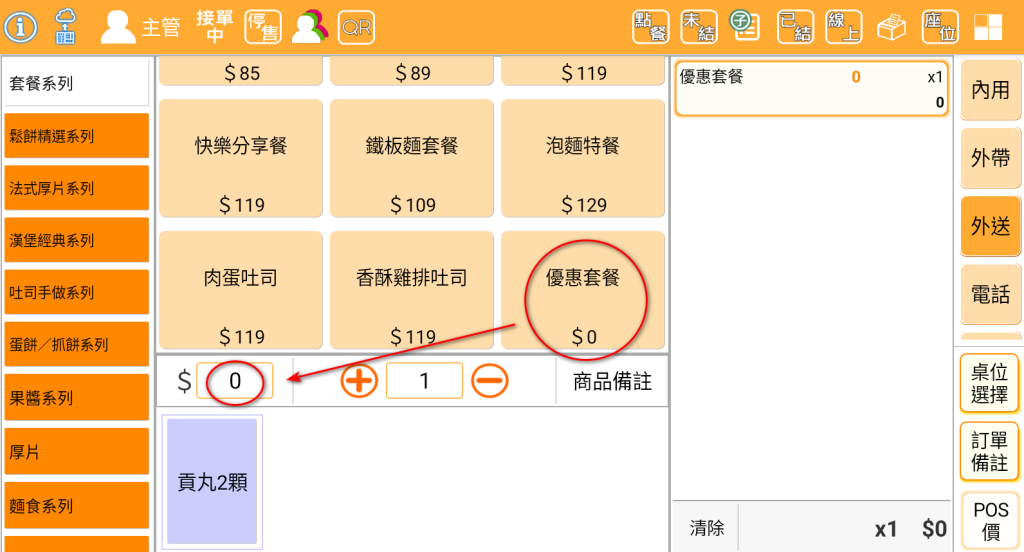Switch to 漢堡經典系列 category
The image size is (1024, 552).
coord(77,240)
